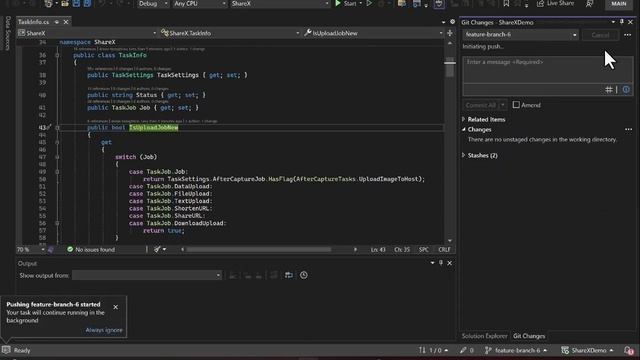This screenshot has height=360, width=640.
Task: Open the ShareX project navigation dropdown
Action: tap(87, 33)
